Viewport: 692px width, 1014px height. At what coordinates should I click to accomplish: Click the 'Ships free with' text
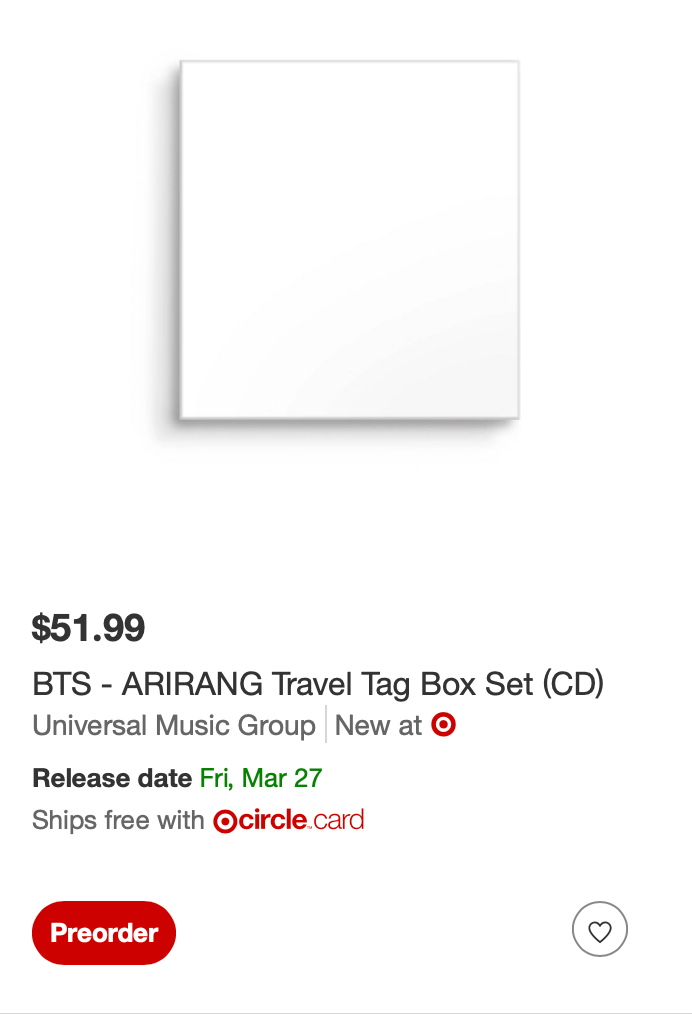[x=118, y=821]
